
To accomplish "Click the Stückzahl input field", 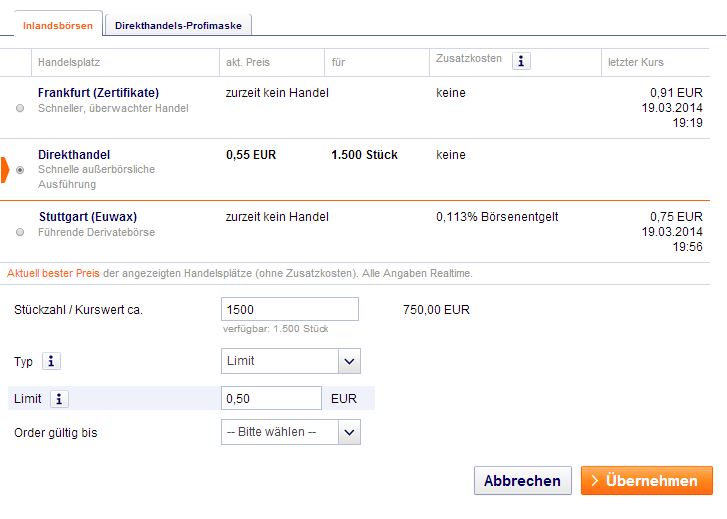I will click(289, 310).
